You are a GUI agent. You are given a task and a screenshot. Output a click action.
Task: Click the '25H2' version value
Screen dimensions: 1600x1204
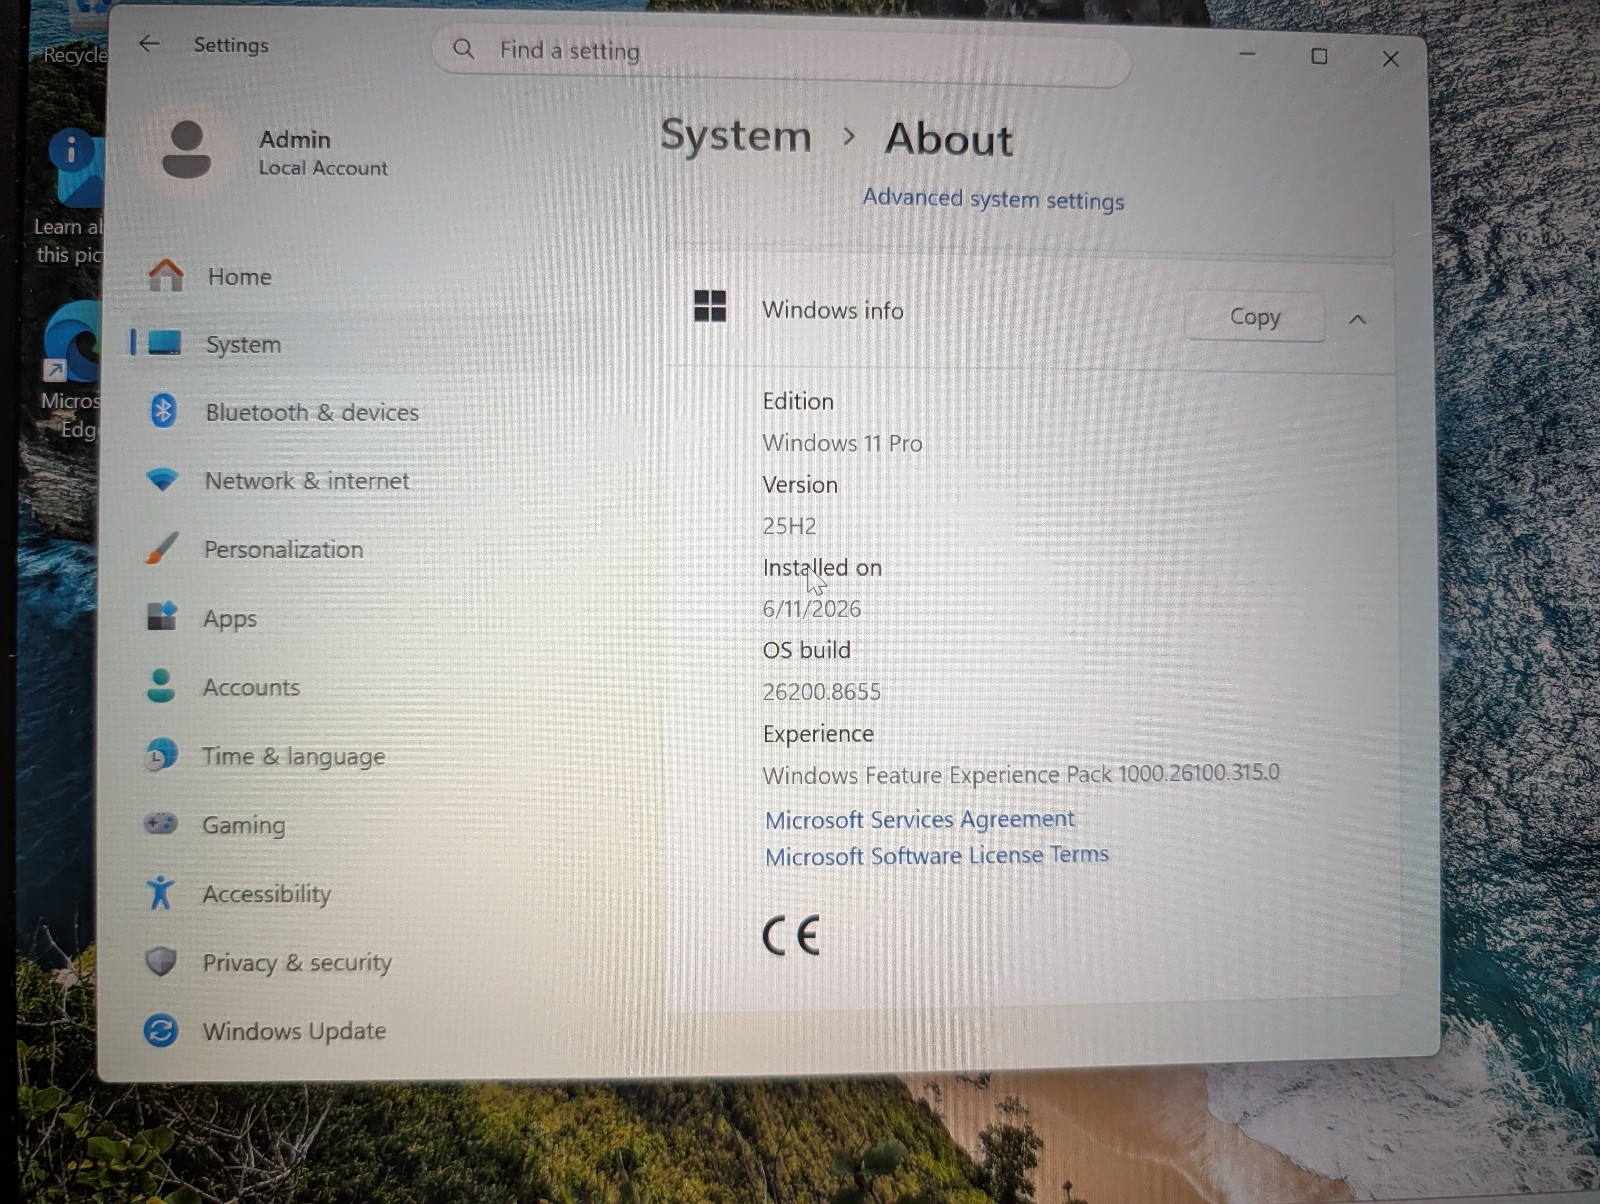pyautogui.click(x=789, y=526)
